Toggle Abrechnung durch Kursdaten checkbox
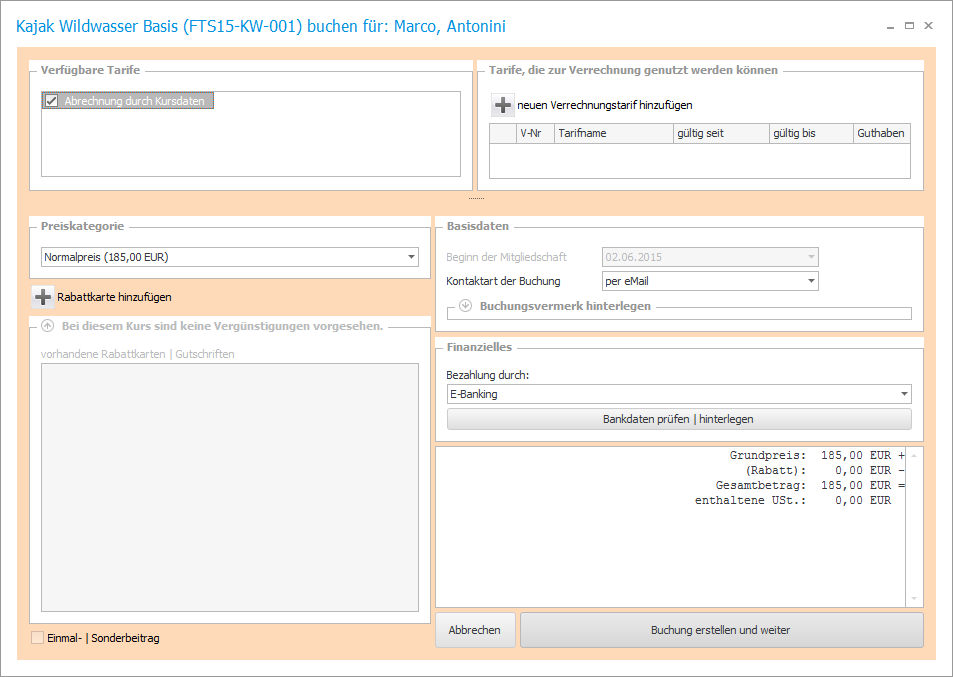 tap(52, 101)
